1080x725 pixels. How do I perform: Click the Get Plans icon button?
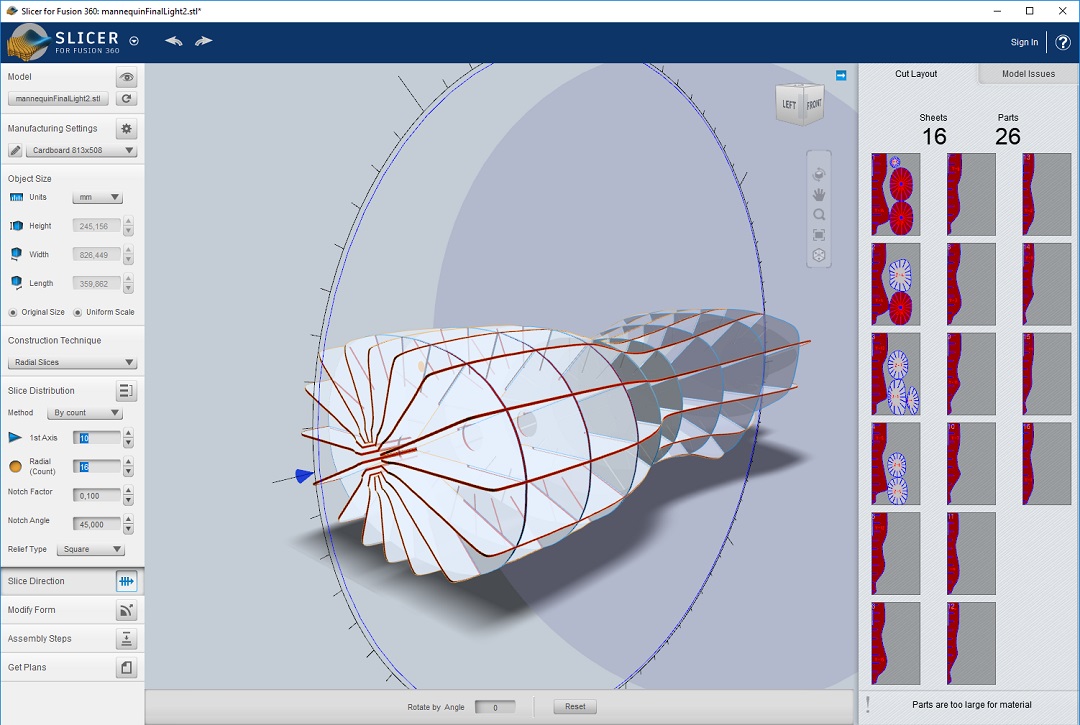(126, 668)
